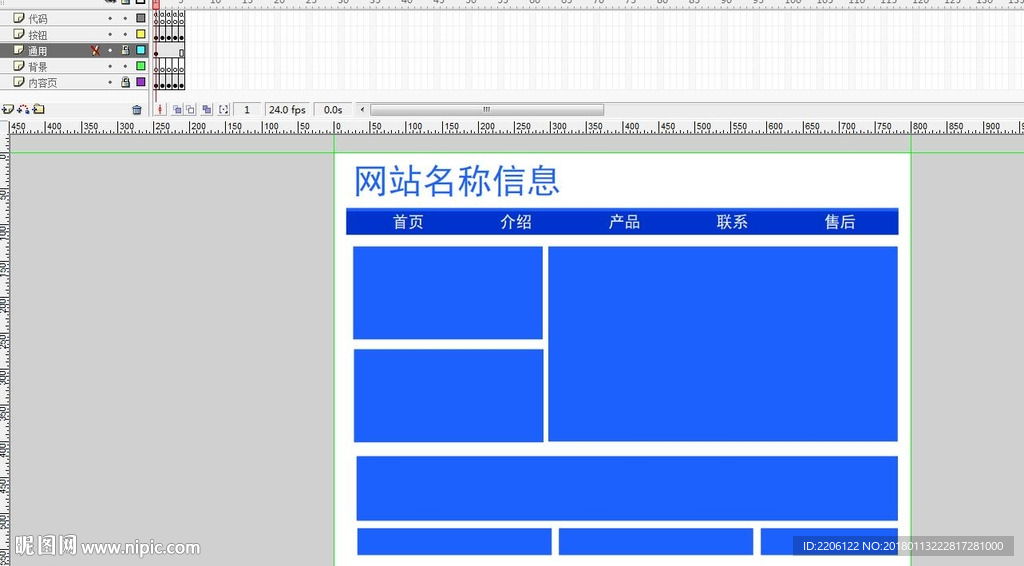Click the green outline color swatch of 背景 layer
1024x566 pixels.
140,66
